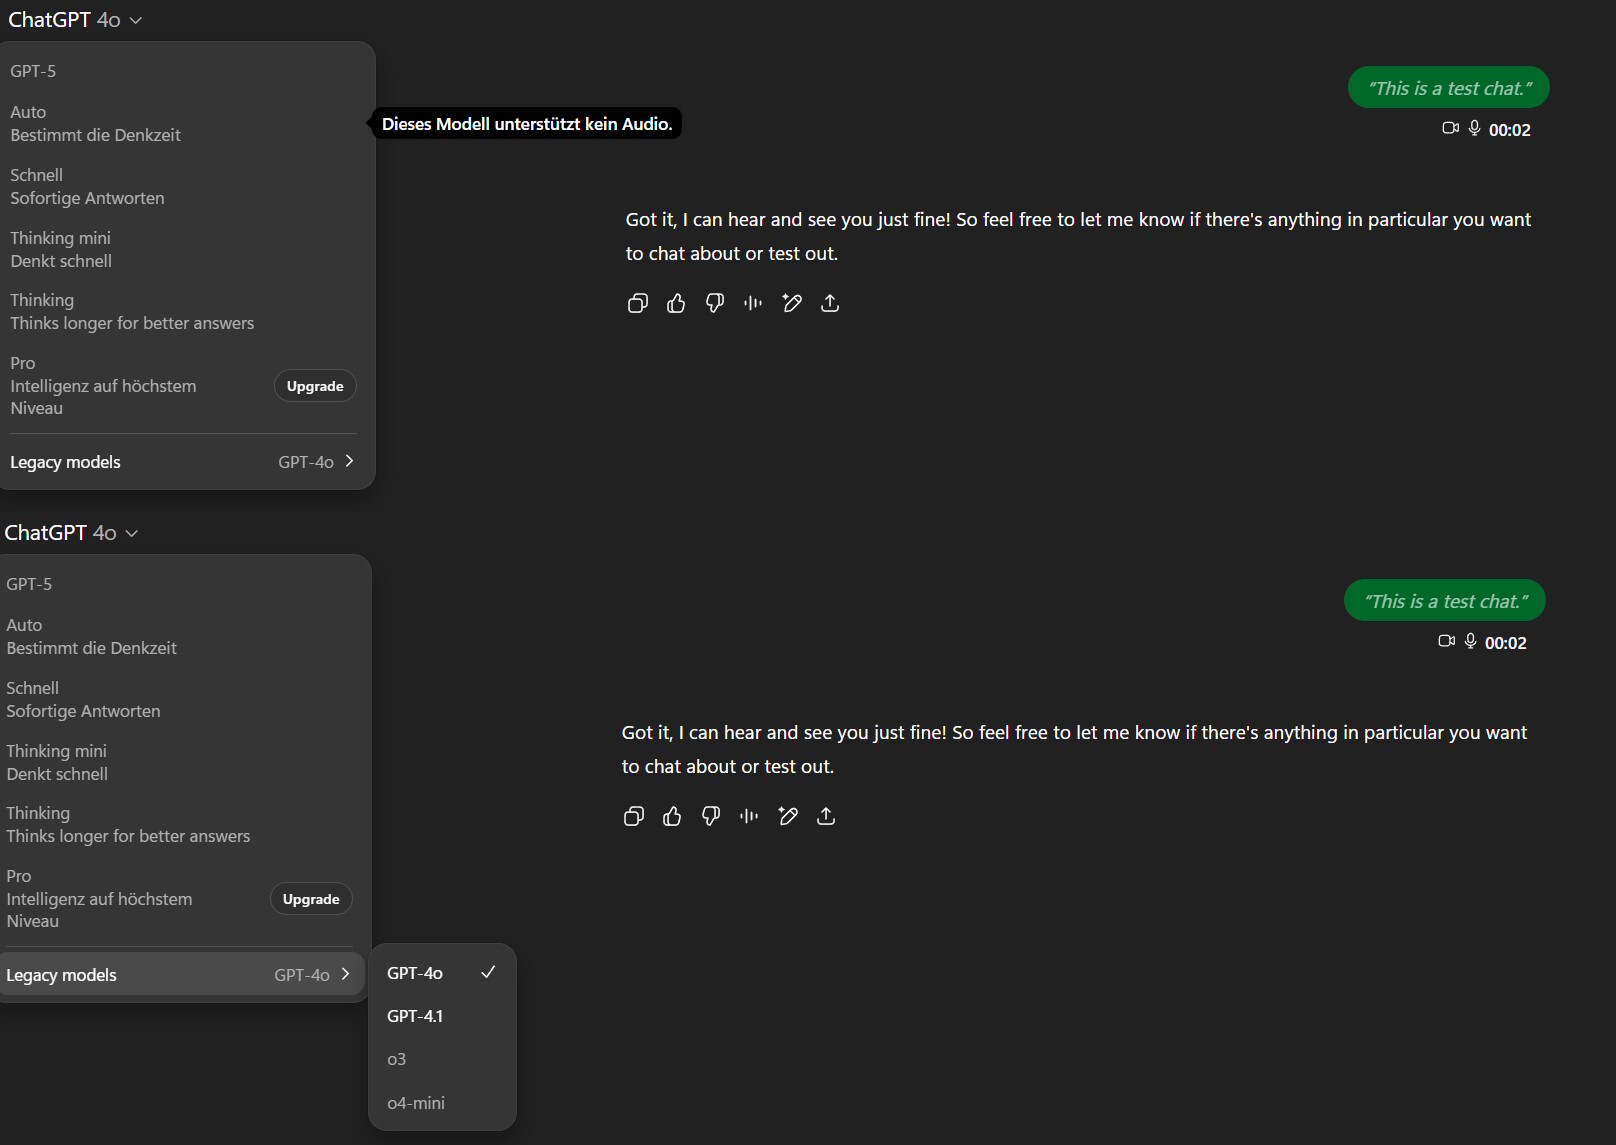Select the o3 model in the legacy submenu
This screenshot has width=1616, height=1145.
tap(442, 1059)
